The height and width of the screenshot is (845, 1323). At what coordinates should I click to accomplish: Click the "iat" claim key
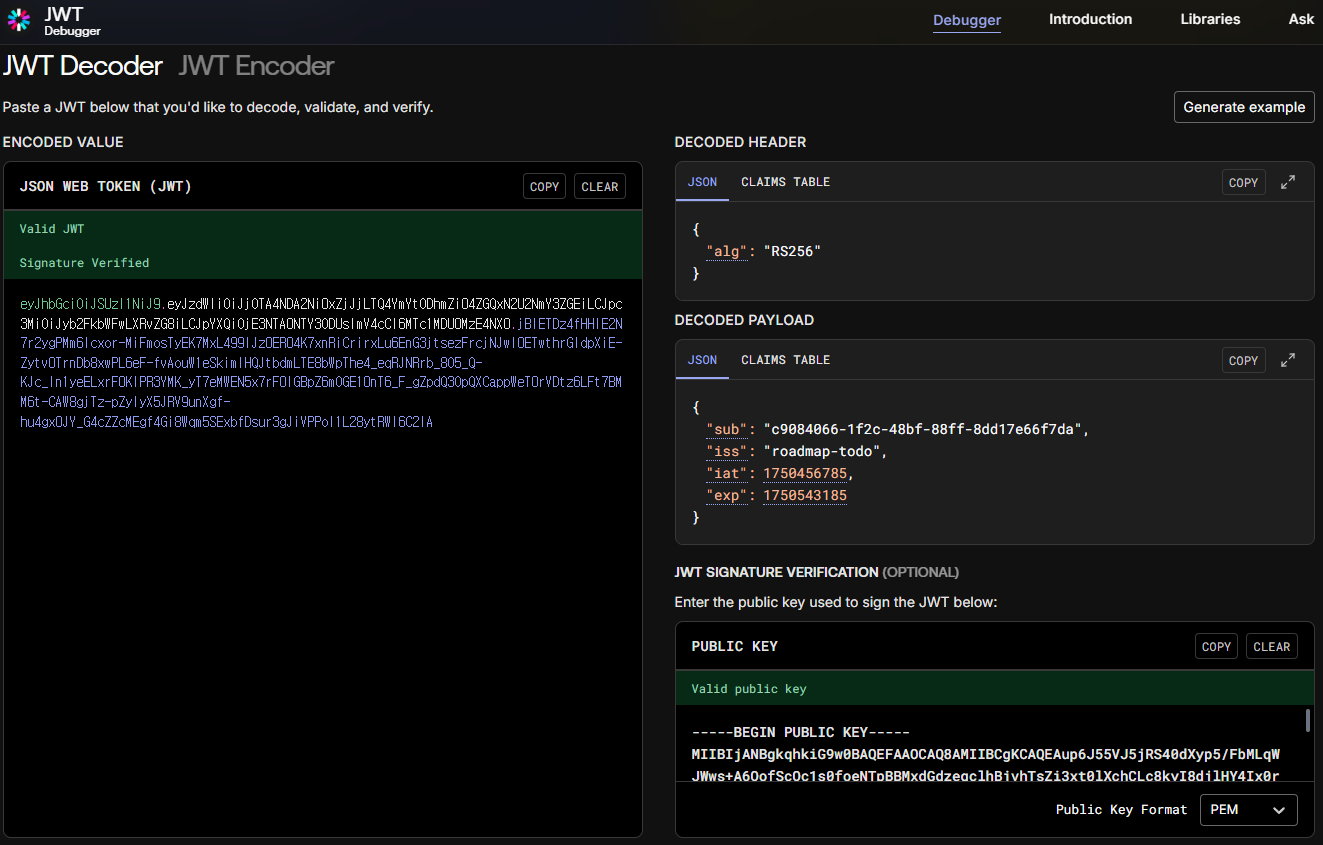pos(727,474)
